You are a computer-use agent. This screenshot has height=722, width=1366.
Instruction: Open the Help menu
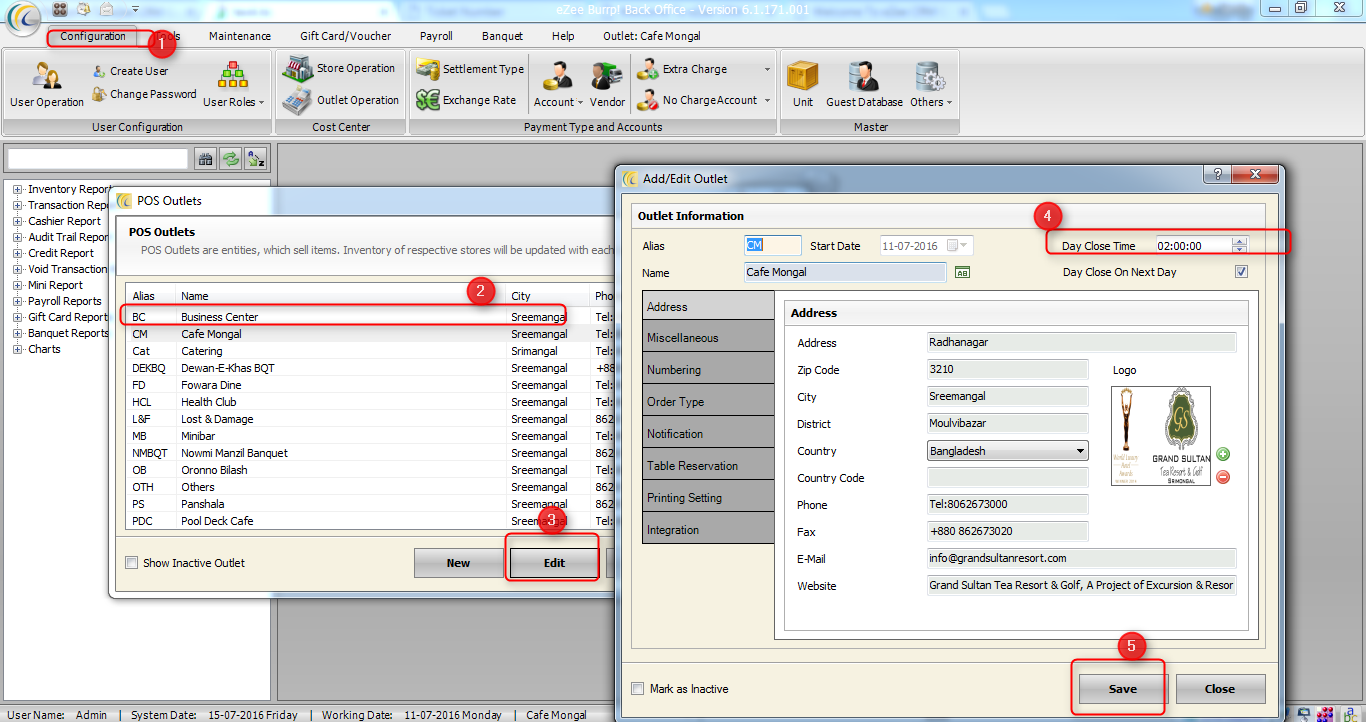563,36
